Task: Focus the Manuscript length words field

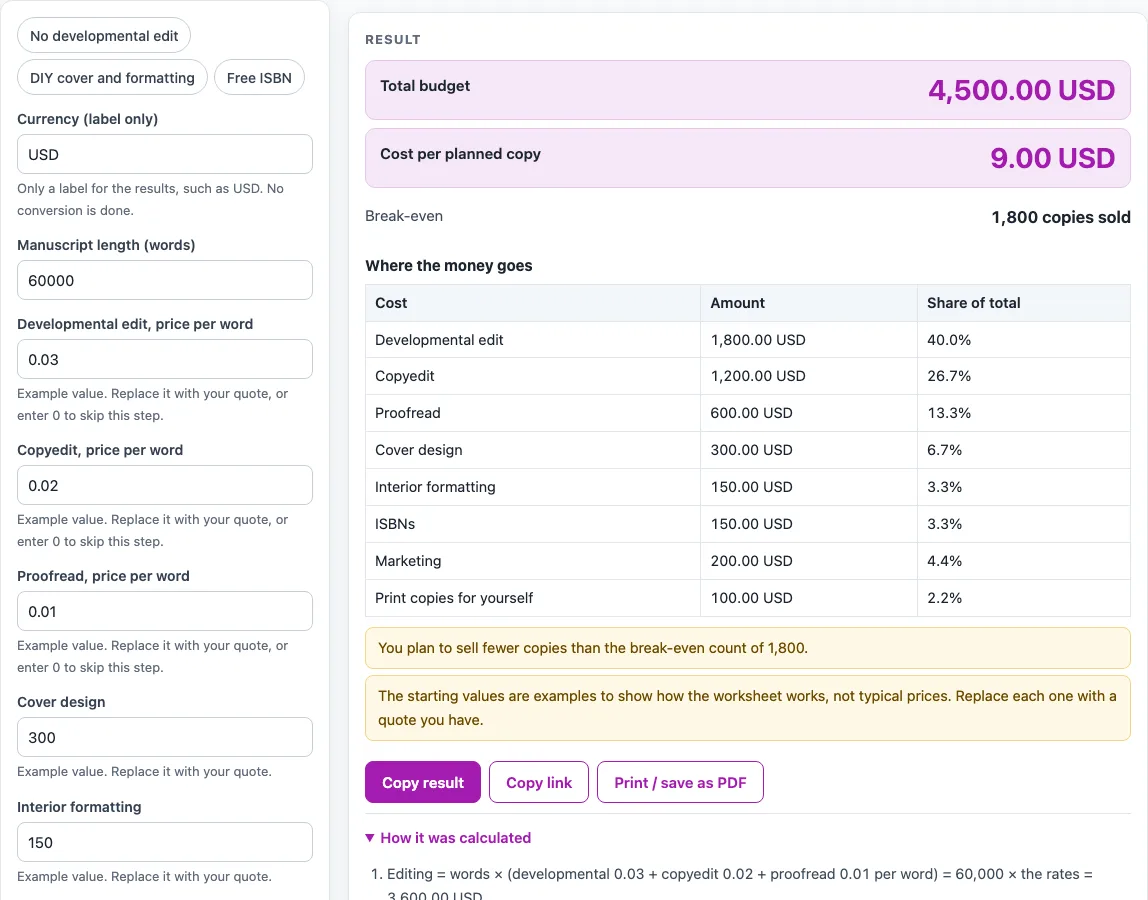Action: click(165, 280)
